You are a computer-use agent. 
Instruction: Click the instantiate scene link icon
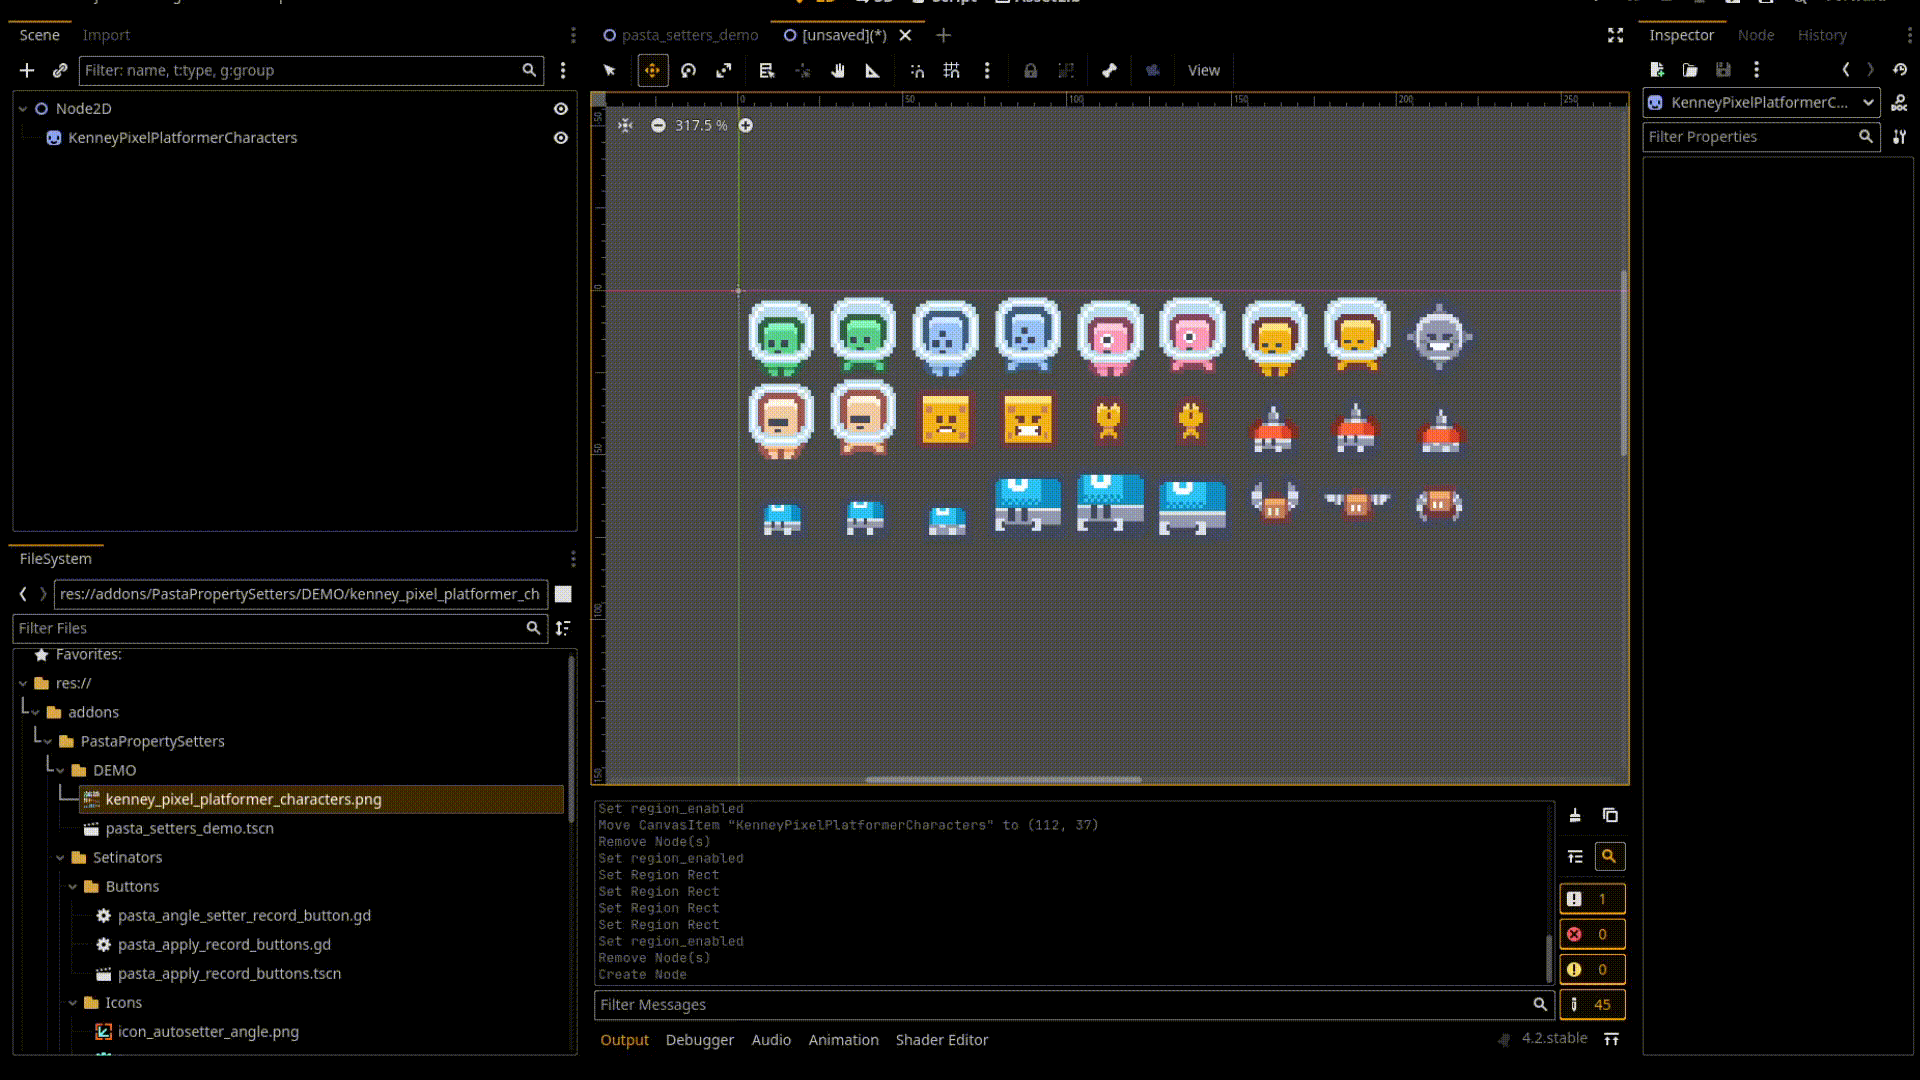coord(60,70)
